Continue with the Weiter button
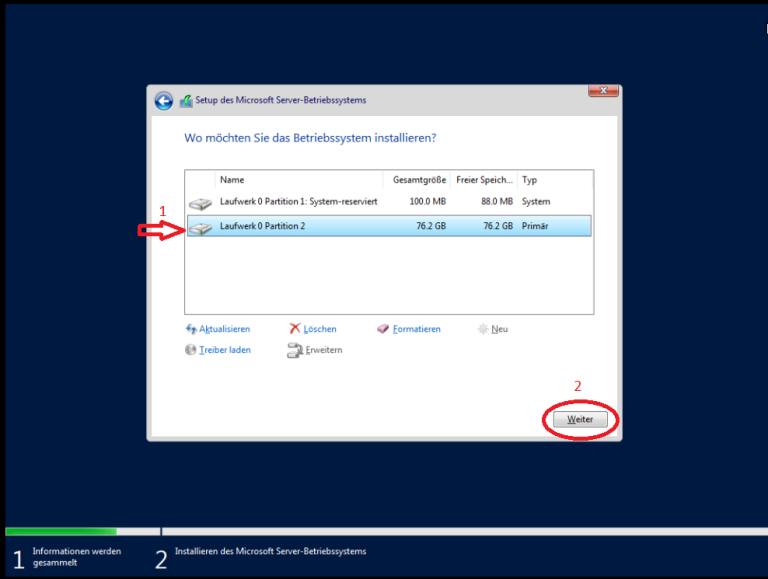This screenshot has width=768, height=579. pyautogui.click(x=580, y=419)
